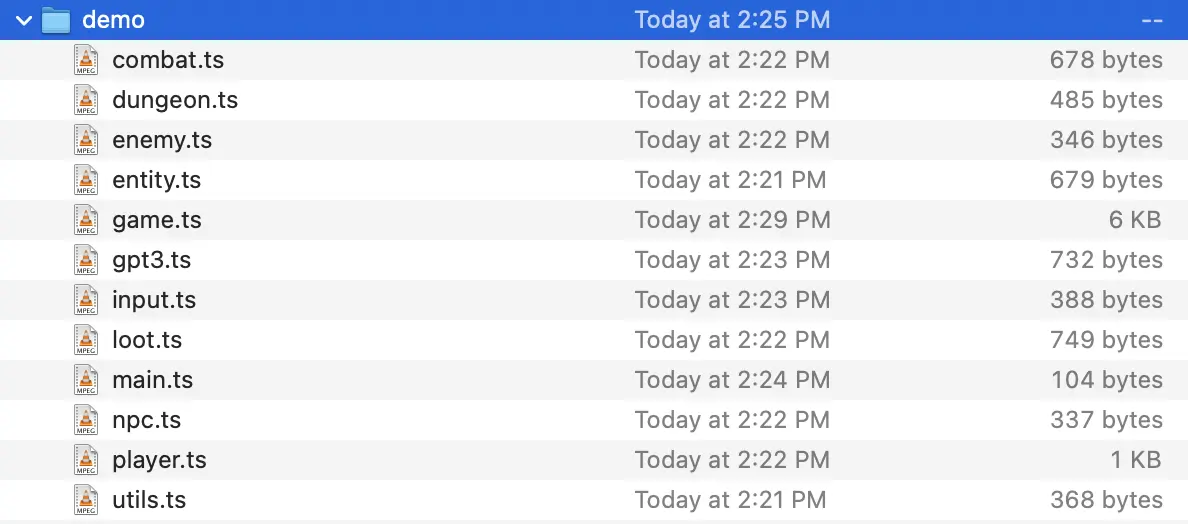Click the 678 bytes size value
The height and width of the screenshot is (524, 1188).
click(x=1106, y=60)
